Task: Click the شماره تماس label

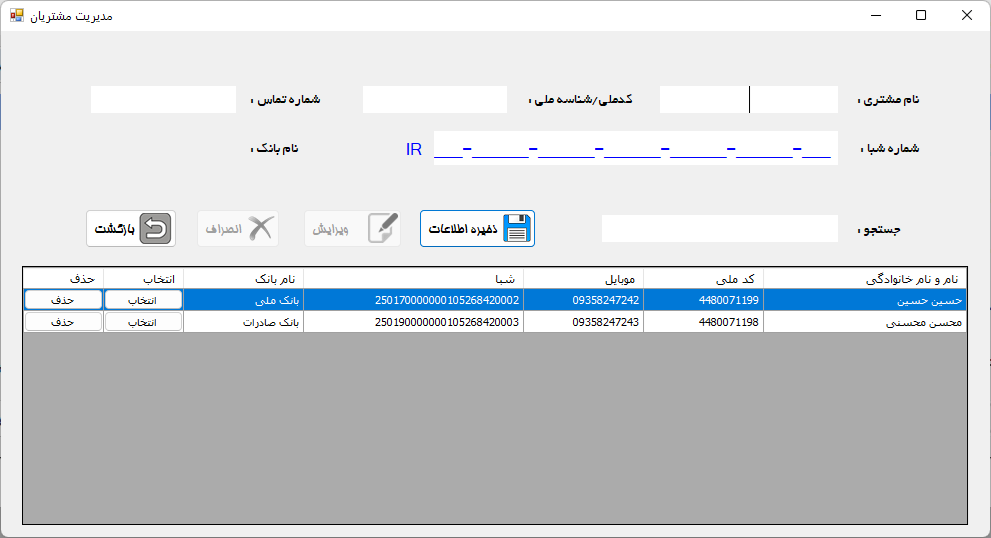Action: pos(286,100)
